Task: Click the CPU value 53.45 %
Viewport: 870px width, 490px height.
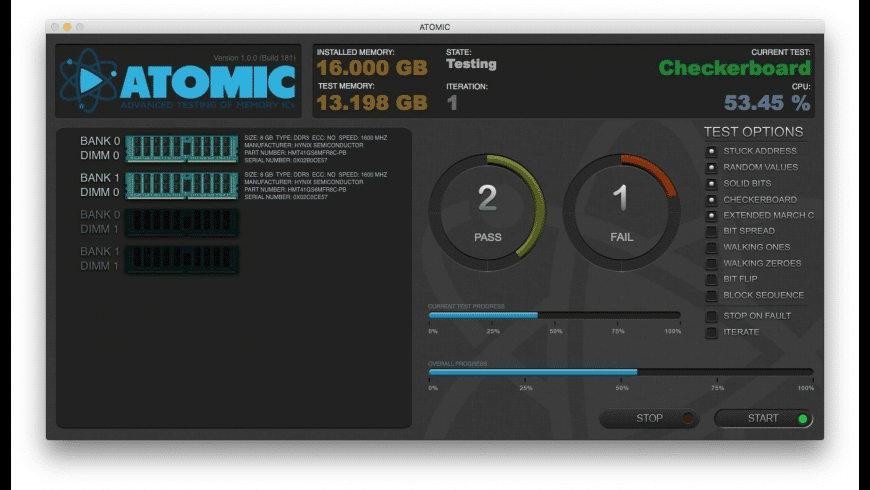Action: (x=767, y=102)
